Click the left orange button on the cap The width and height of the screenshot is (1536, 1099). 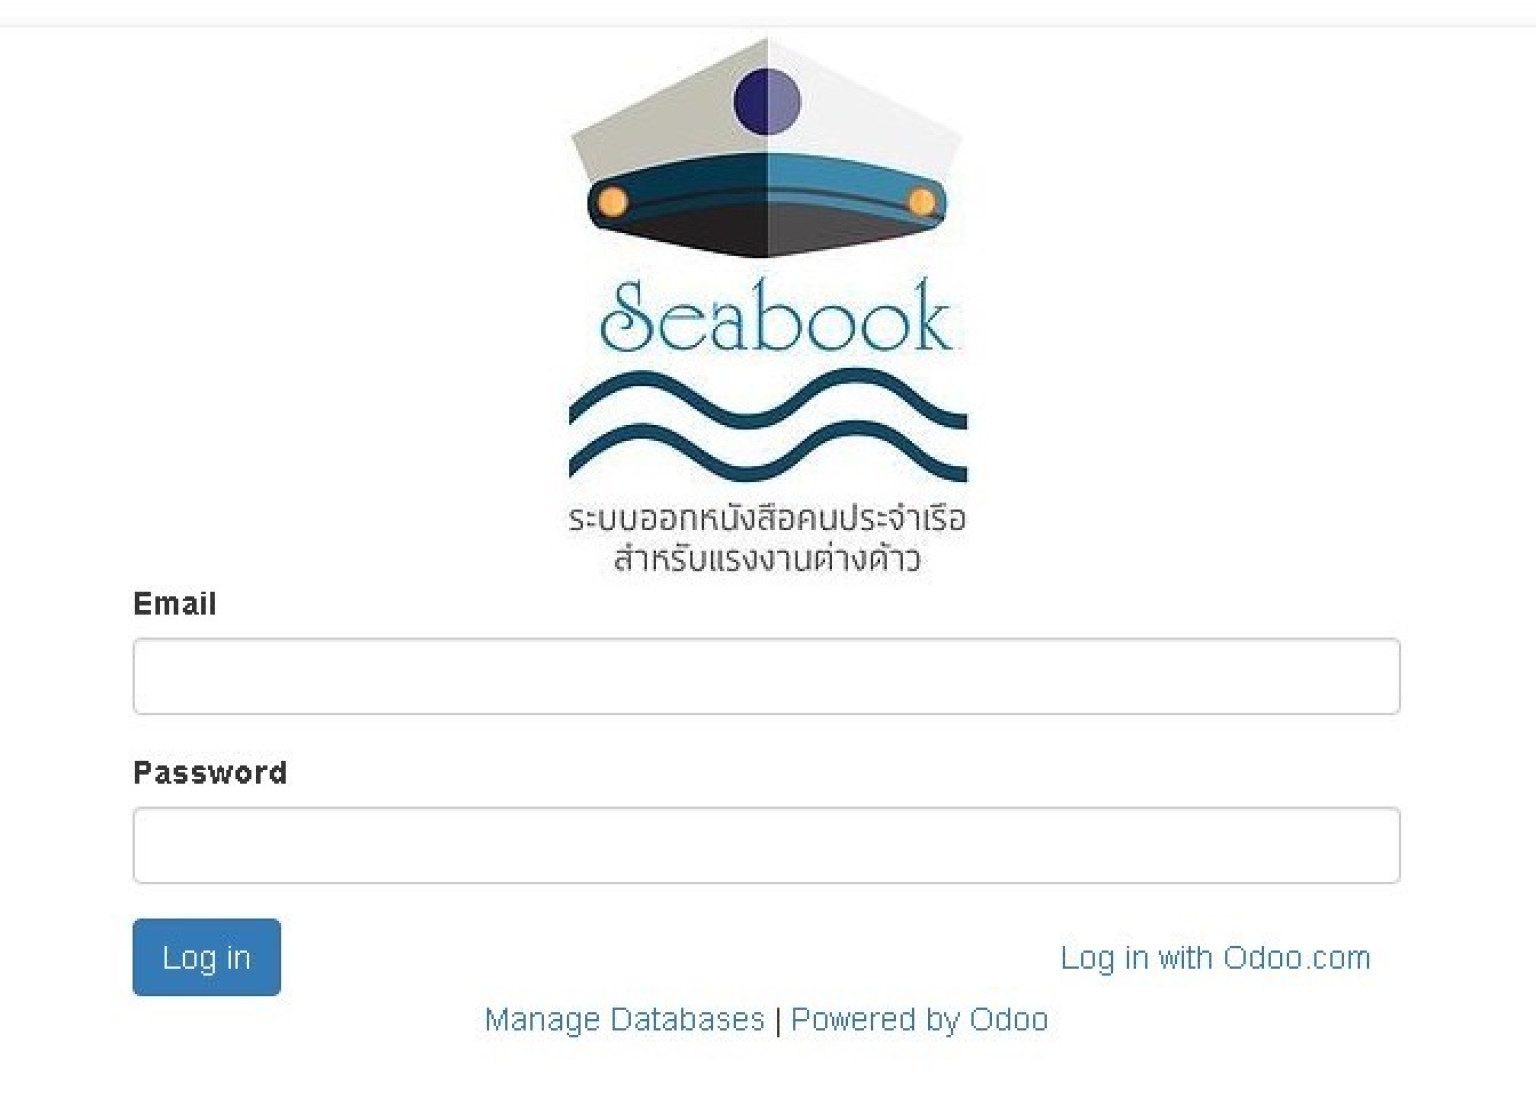coord(613,202)
